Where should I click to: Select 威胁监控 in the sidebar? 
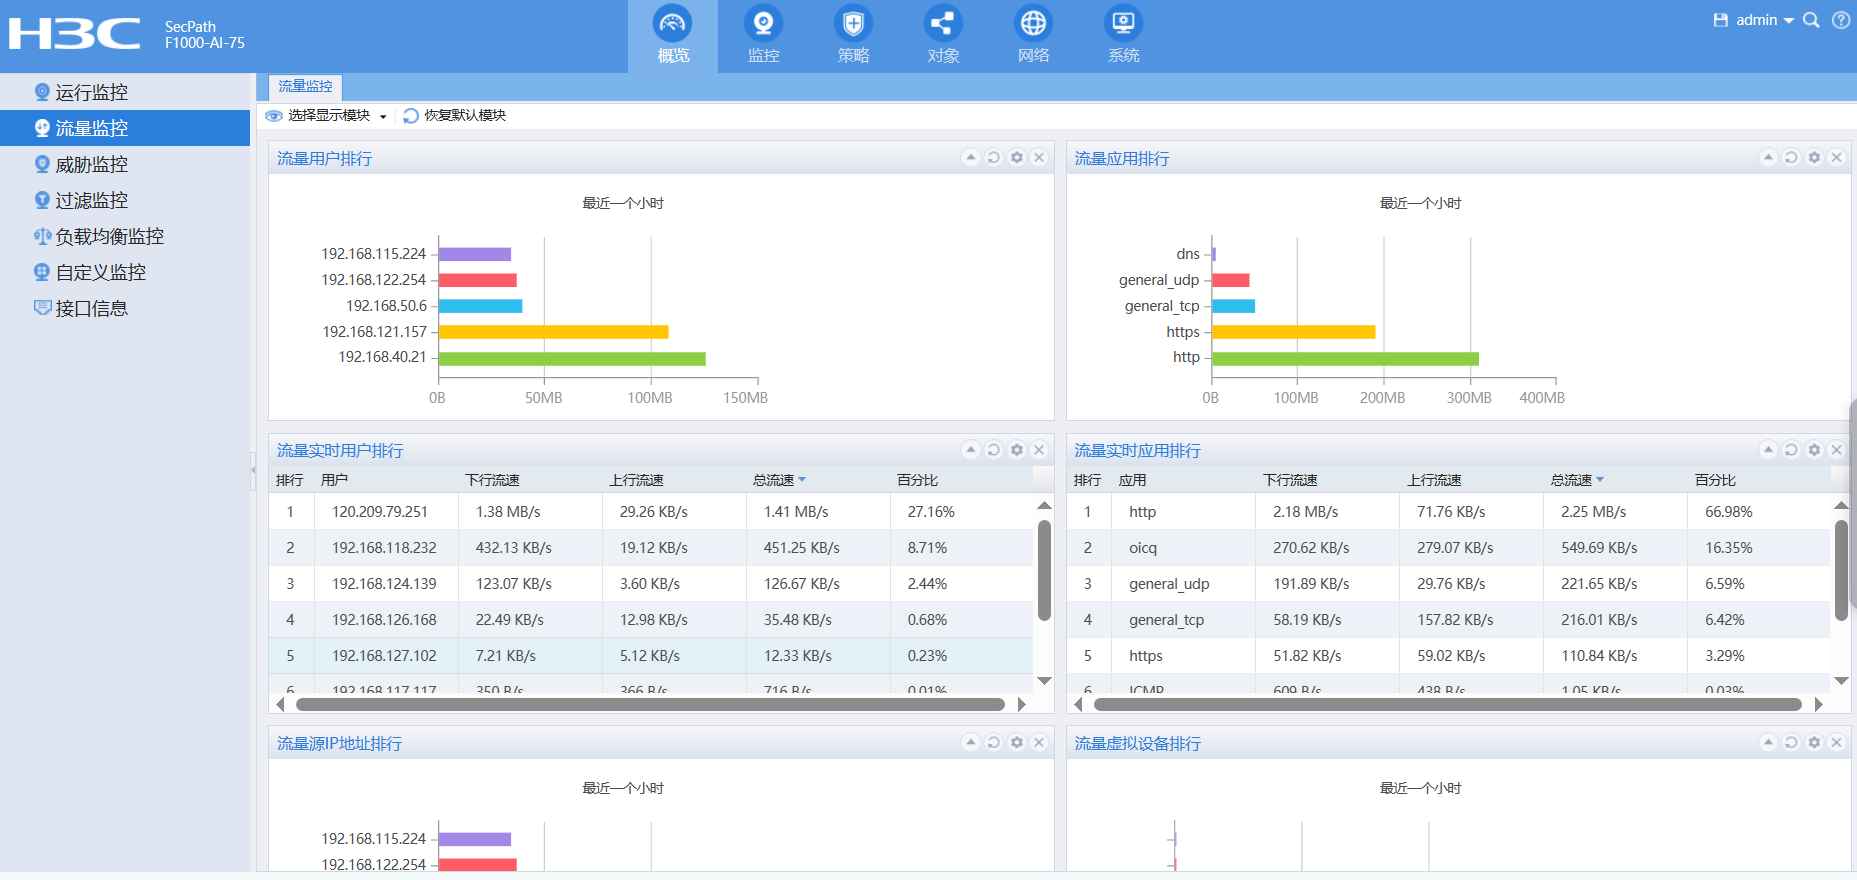pos(91,164)
